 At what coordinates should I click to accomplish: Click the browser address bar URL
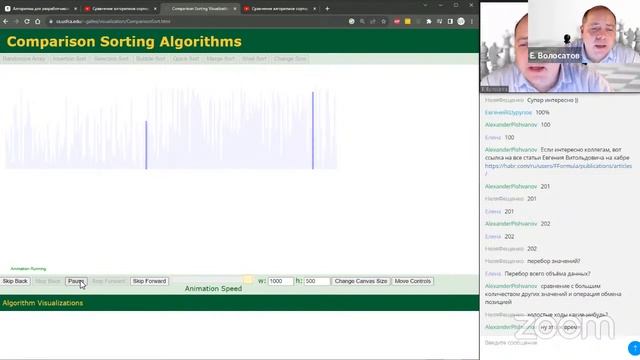[113, 21]
